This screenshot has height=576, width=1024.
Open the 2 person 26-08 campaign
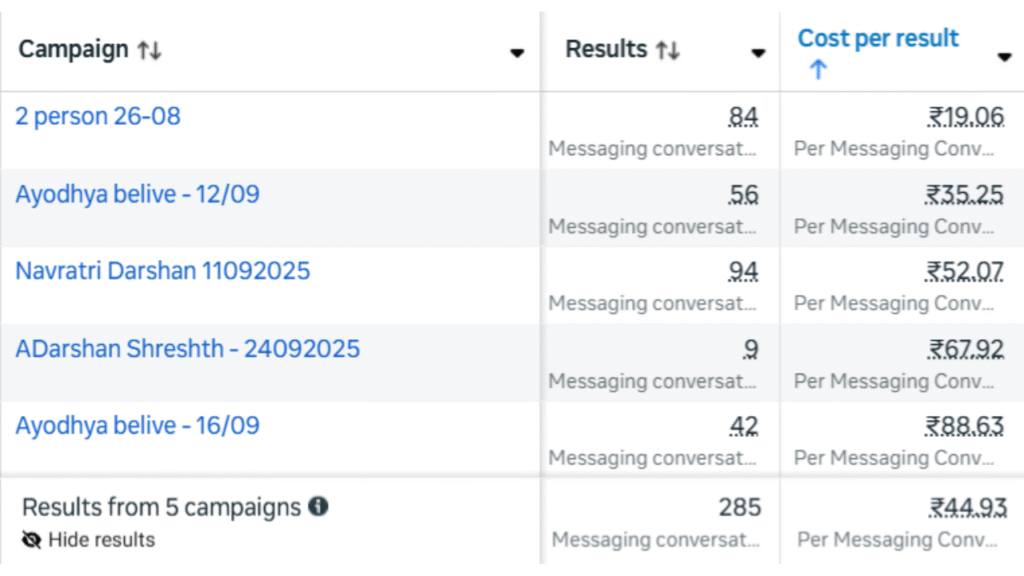click(x=98, y=116)
